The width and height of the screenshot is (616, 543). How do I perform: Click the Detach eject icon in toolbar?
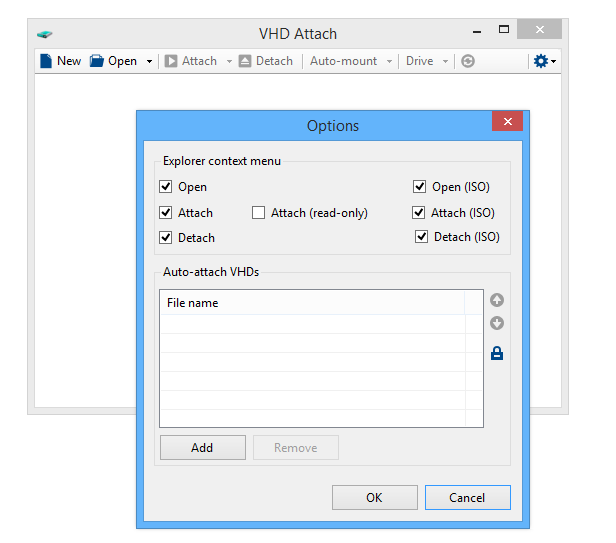(245, 61)
